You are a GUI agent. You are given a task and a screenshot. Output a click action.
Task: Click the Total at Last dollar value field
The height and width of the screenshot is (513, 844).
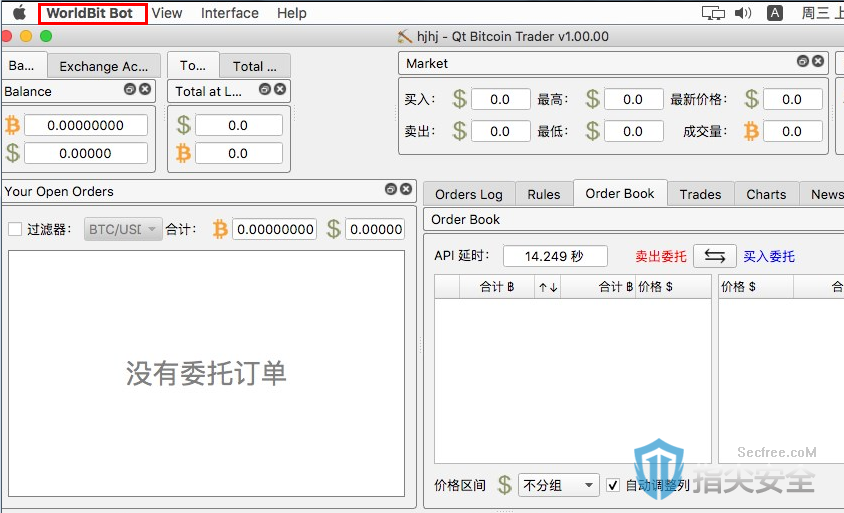(238, 125)
